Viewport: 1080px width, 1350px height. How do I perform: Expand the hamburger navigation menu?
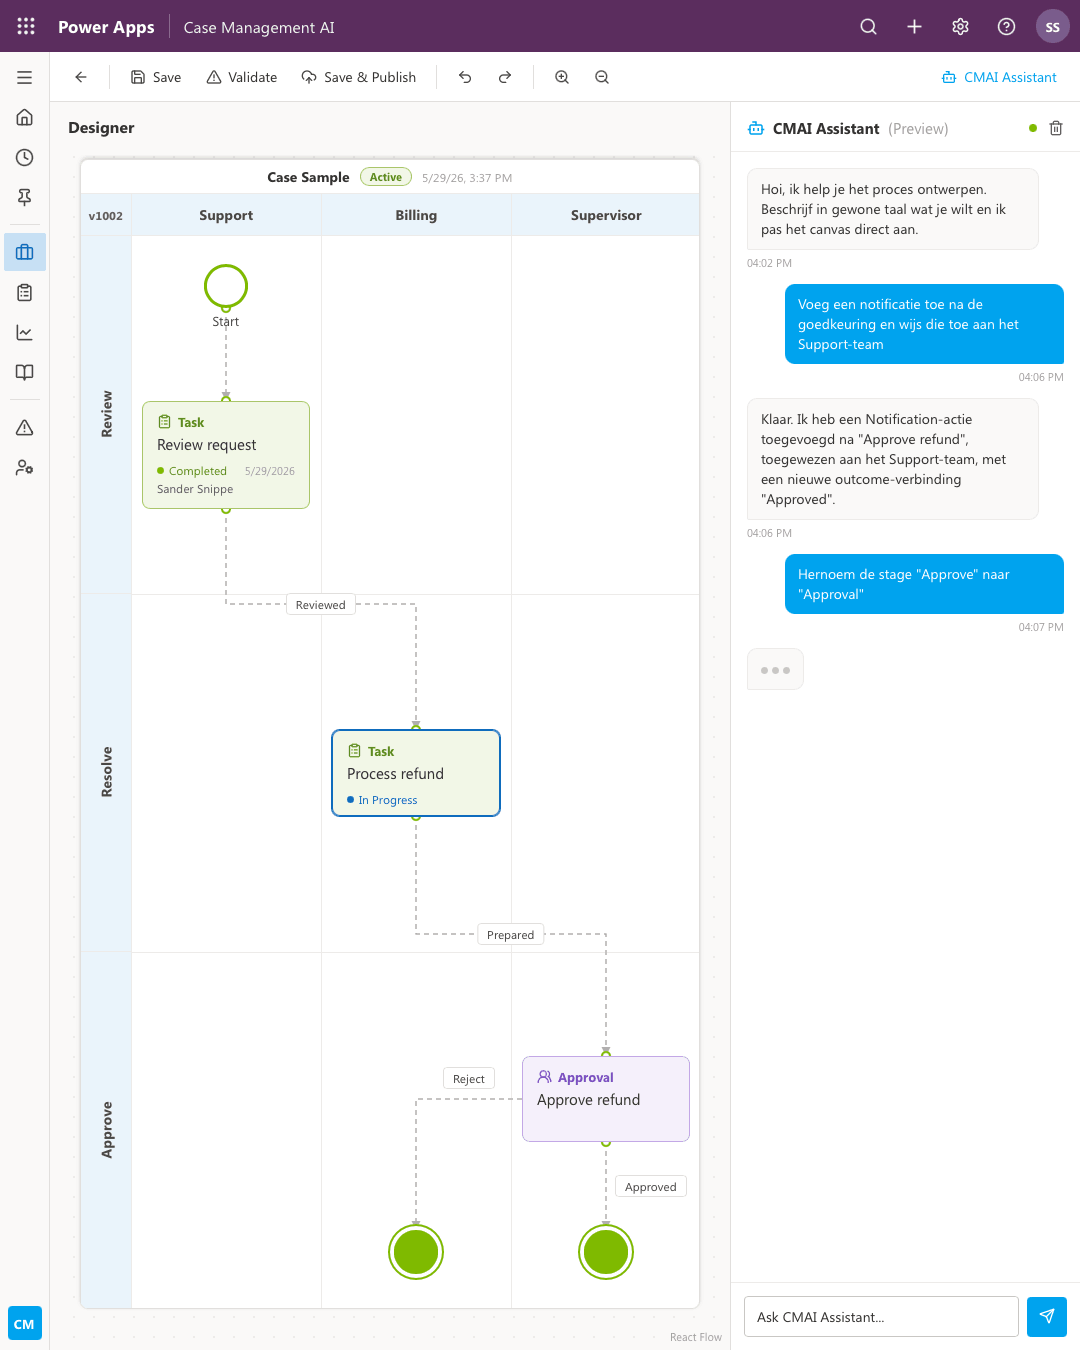point(25,77)
